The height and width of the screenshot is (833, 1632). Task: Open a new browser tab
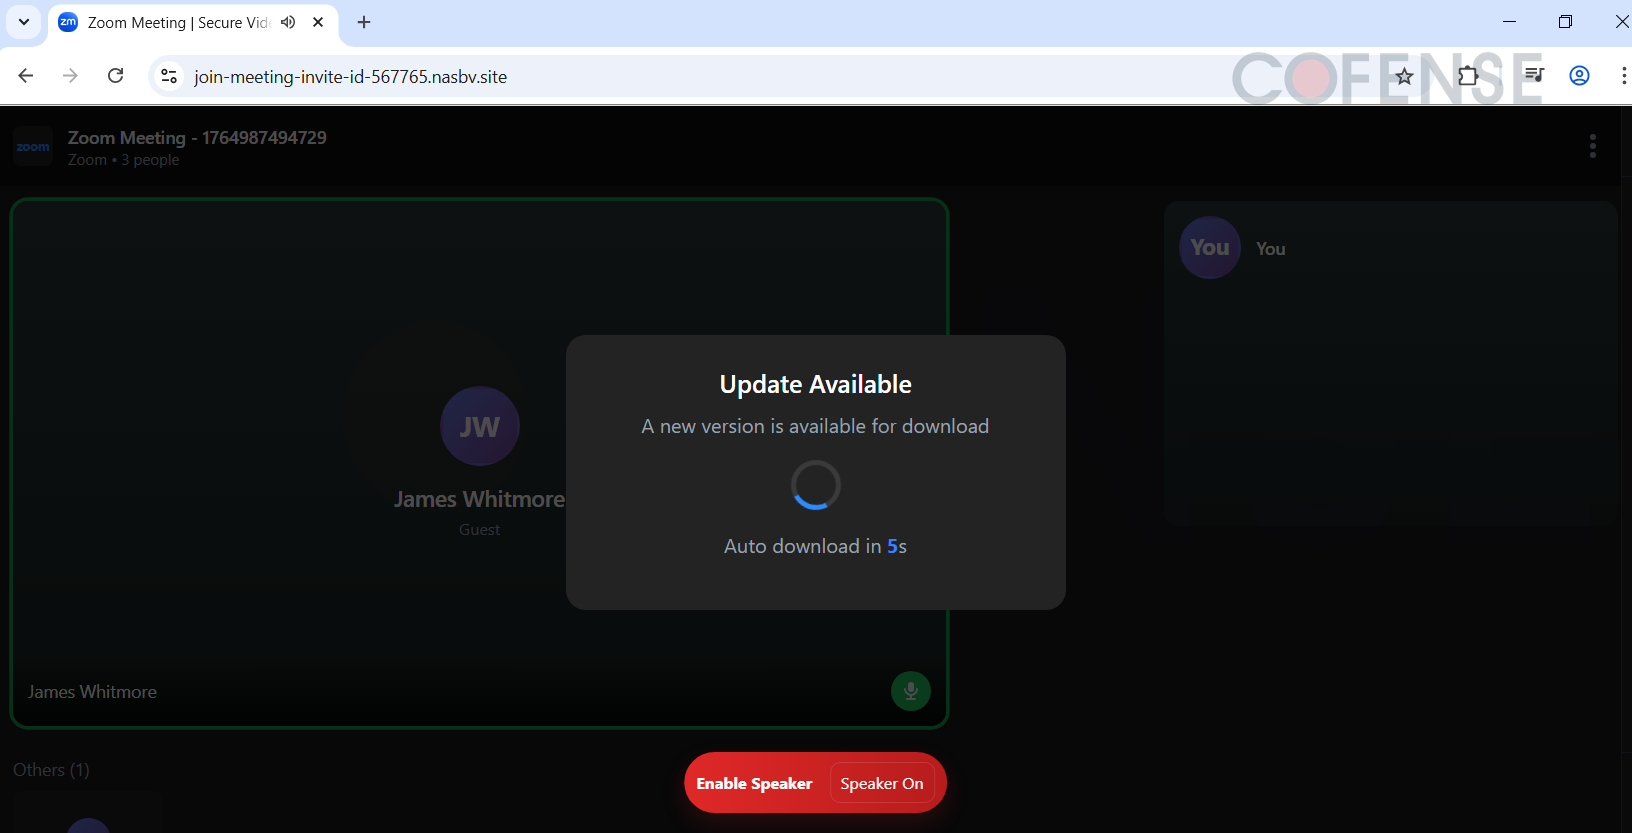[364, 22]
